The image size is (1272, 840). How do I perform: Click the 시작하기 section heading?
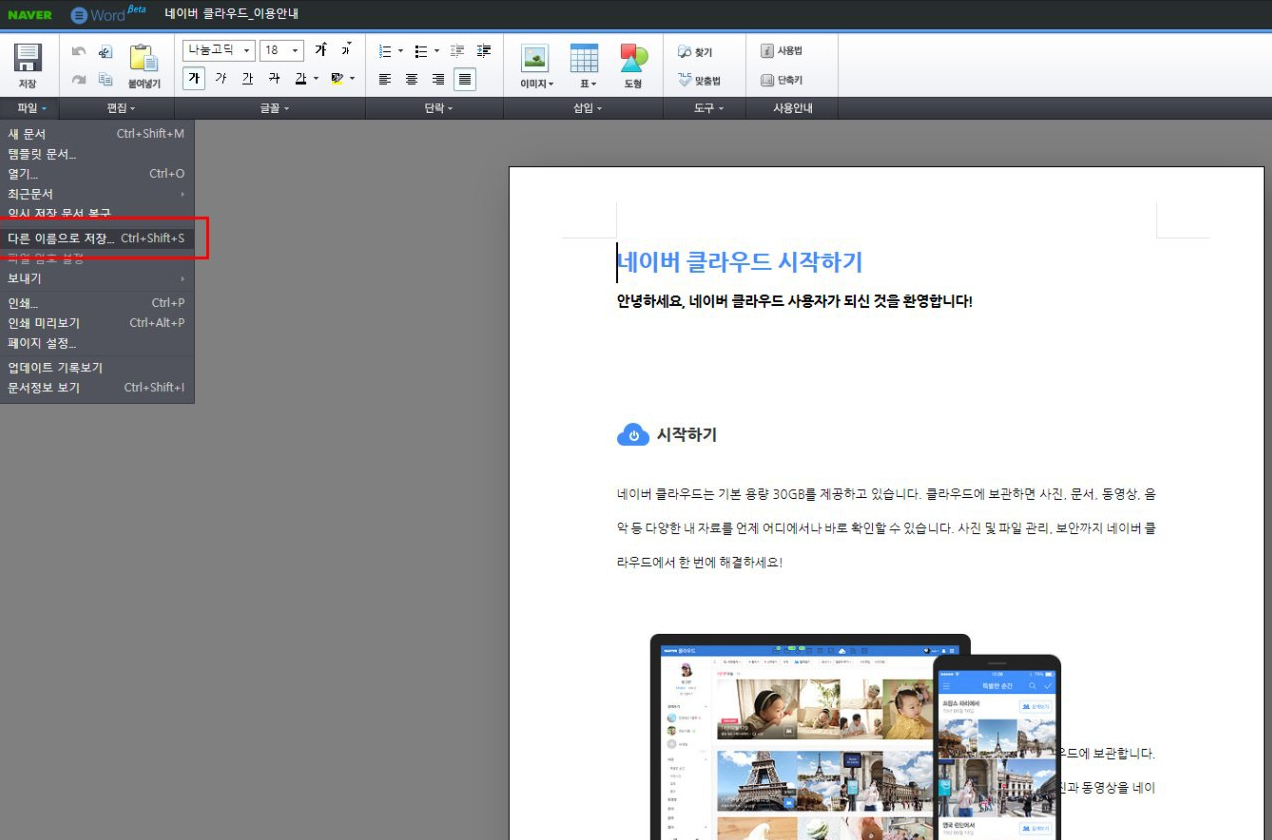(x=686, y=435)
